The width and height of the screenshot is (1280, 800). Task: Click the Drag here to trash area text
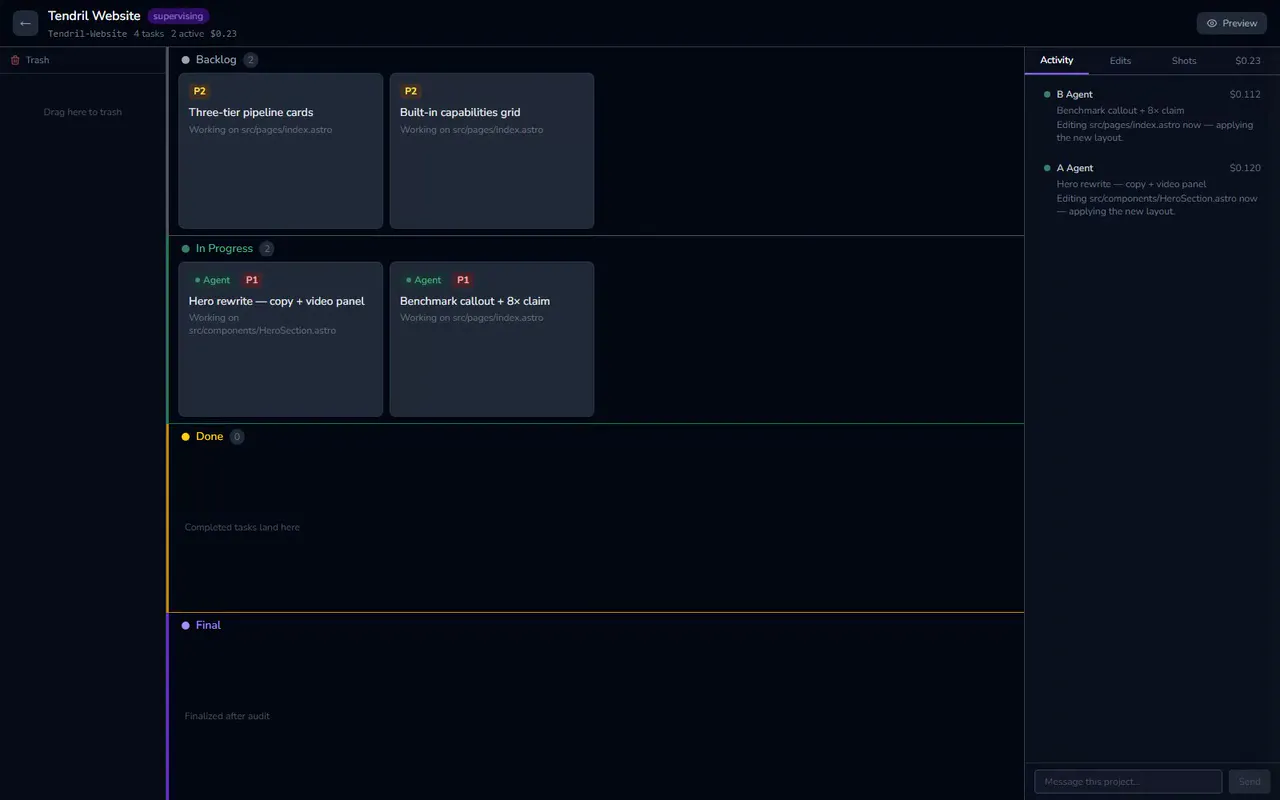click(x=83, y=112)
